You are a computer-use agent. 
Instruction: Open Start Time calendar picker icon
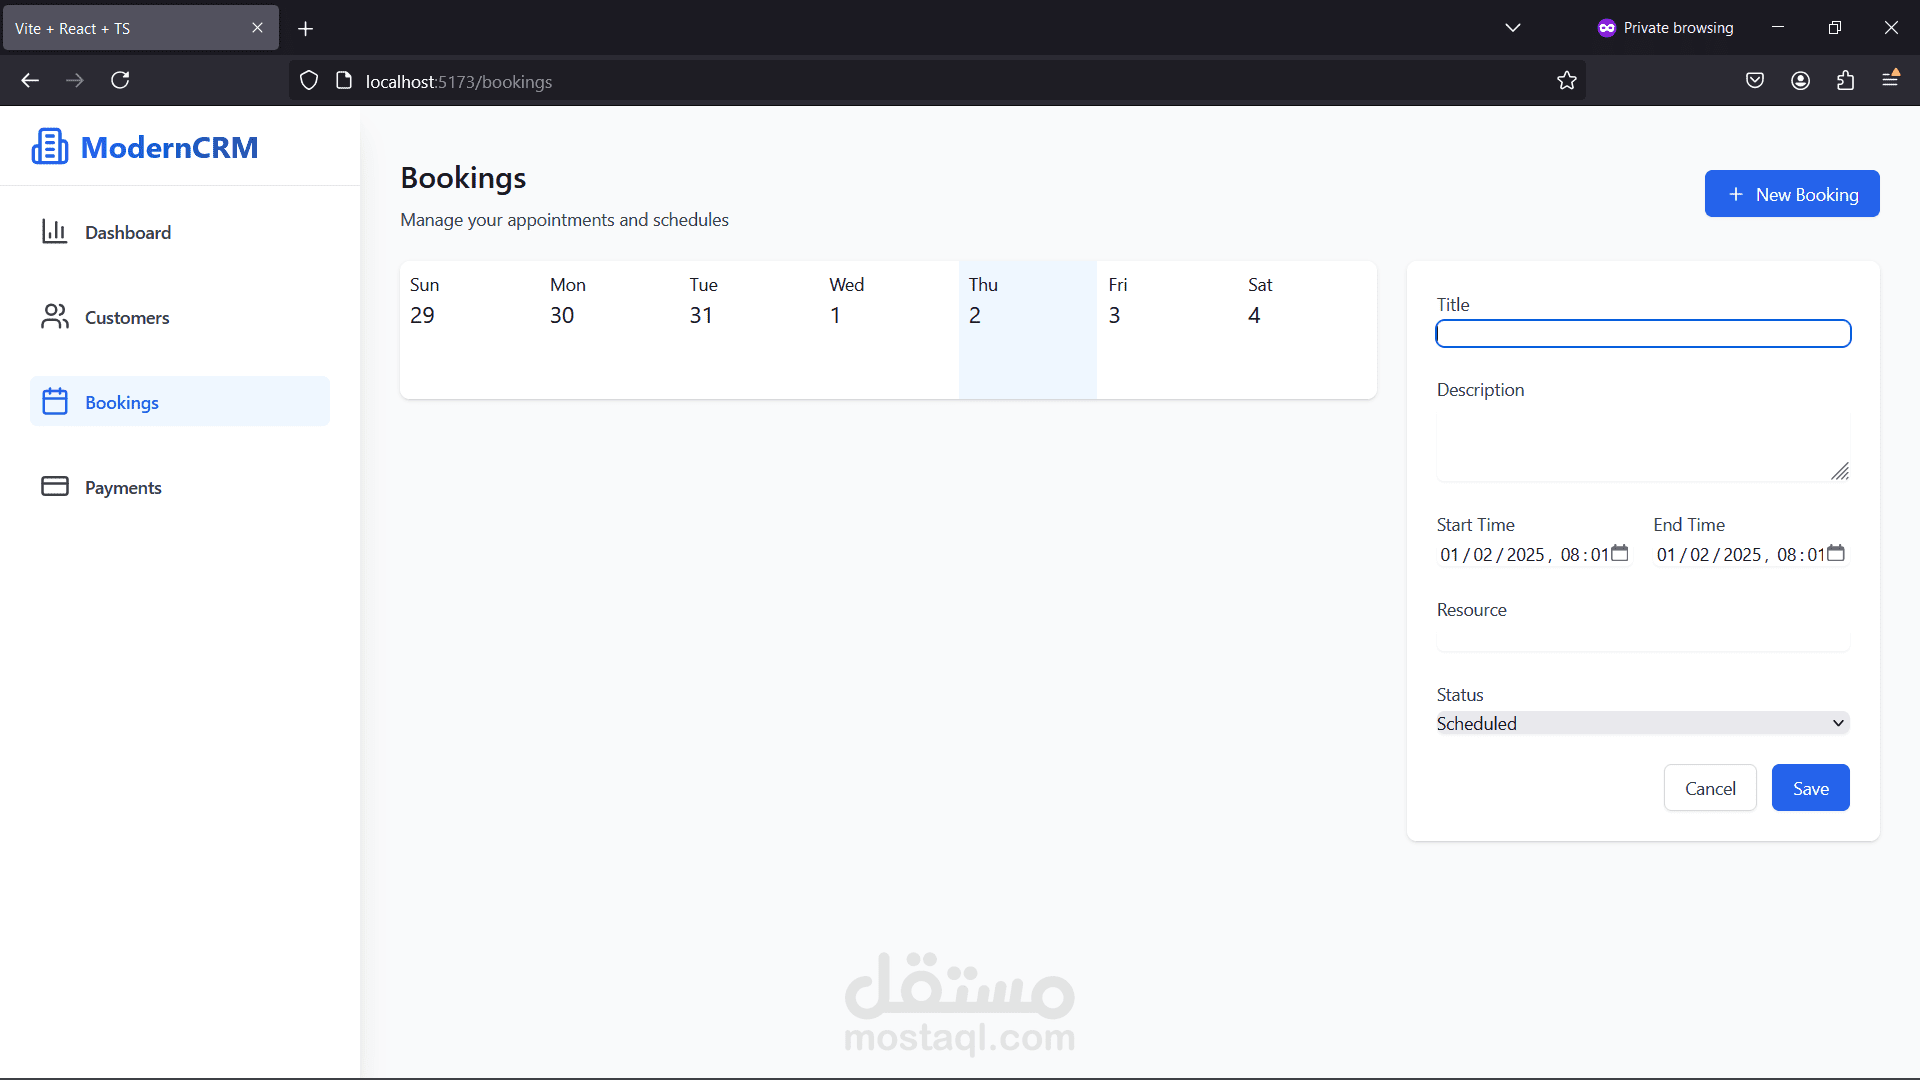[x=1620, y=553]
